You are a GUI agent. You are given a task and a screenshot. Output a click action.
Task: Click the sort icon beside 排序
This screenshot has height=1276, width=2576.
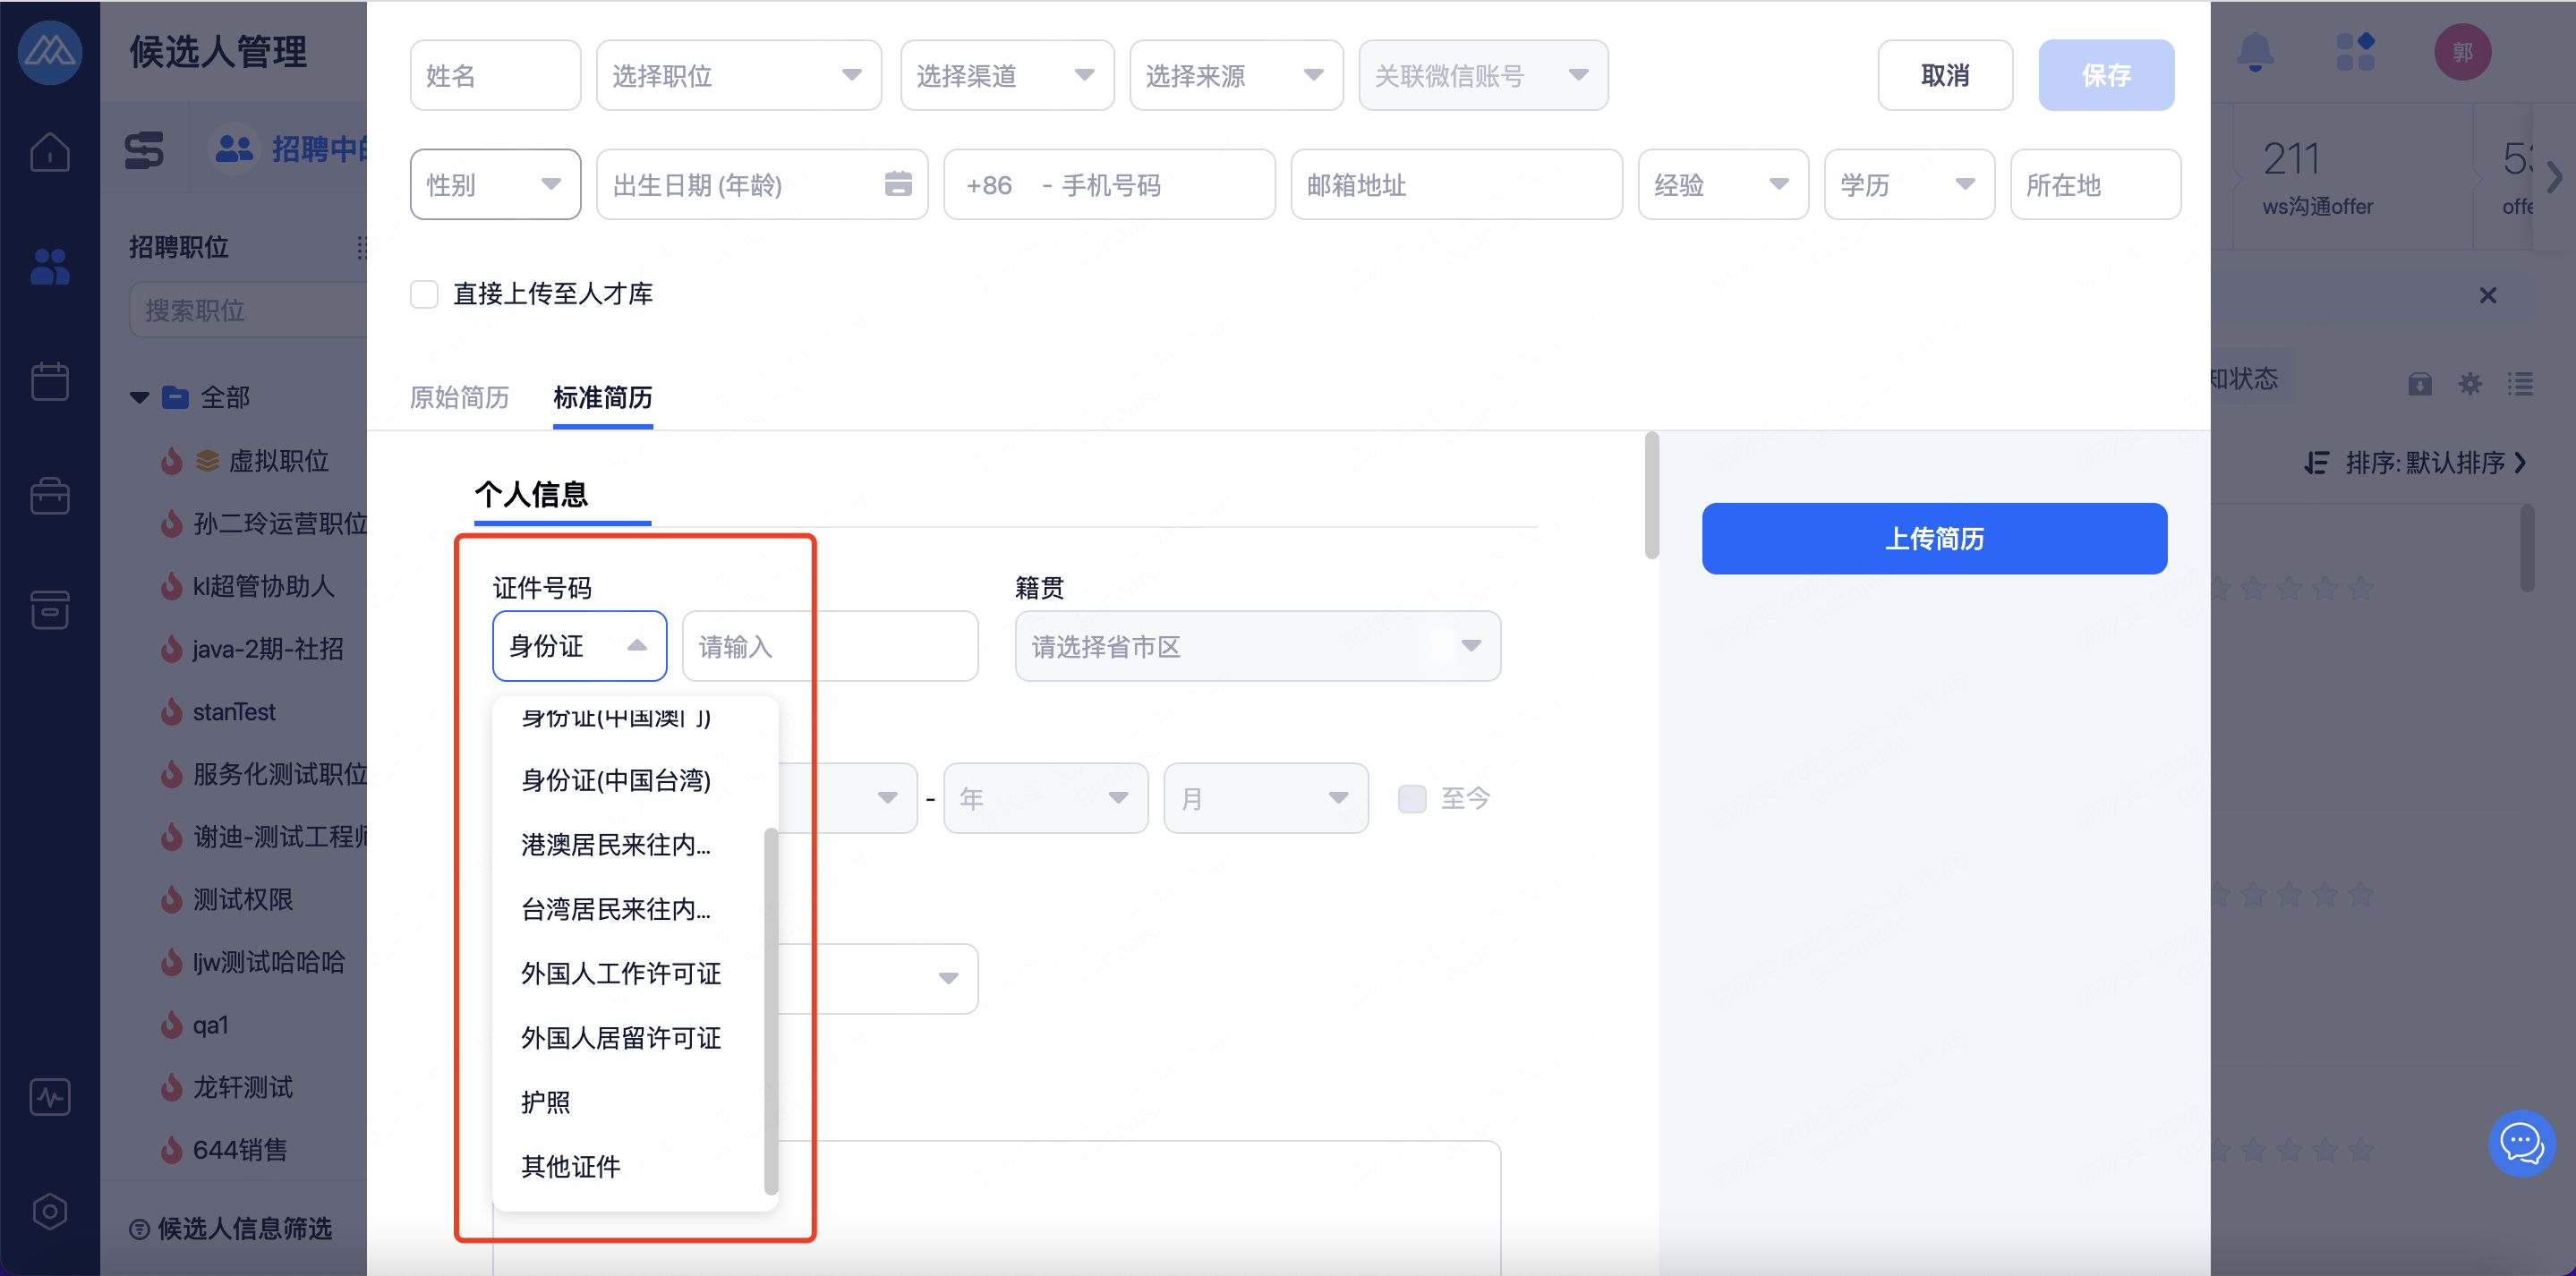2316,463
